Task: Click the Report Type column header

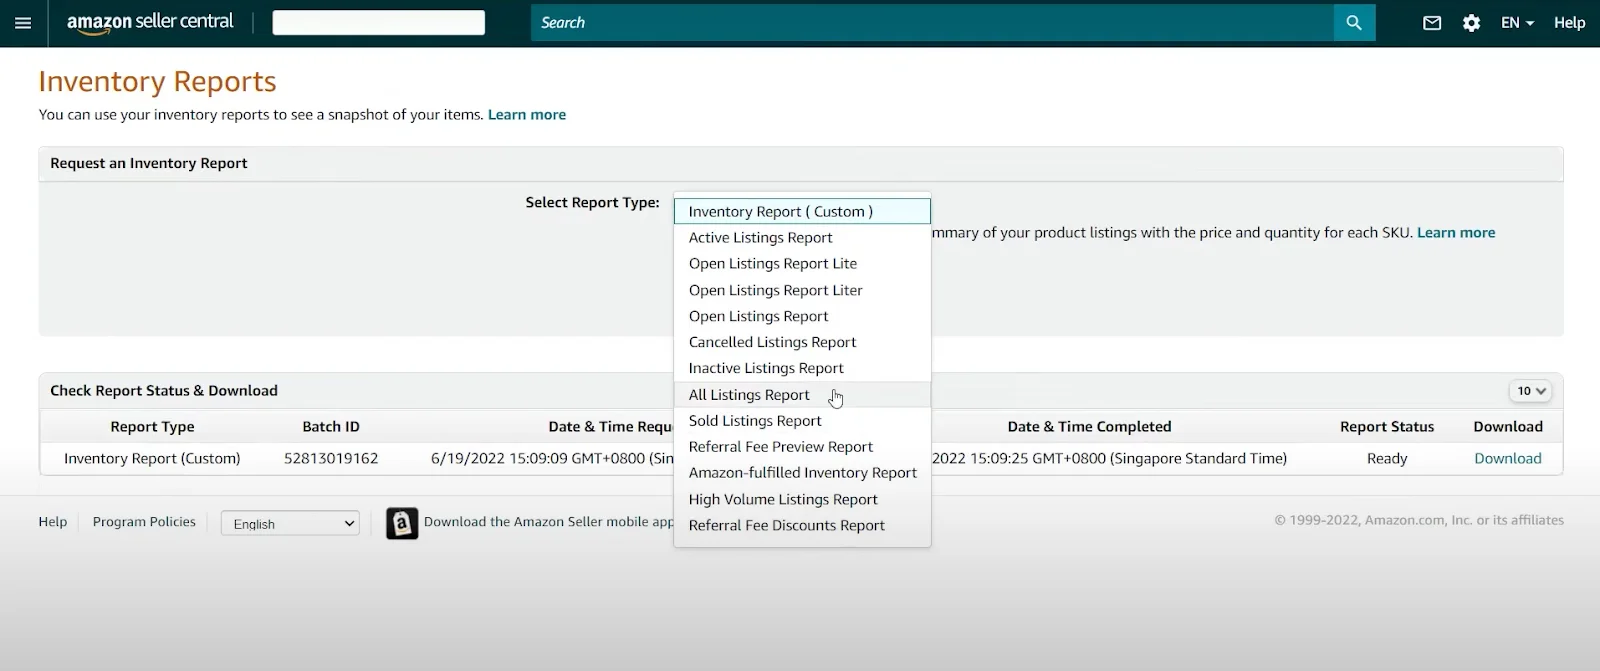Action: pos(152,427)
